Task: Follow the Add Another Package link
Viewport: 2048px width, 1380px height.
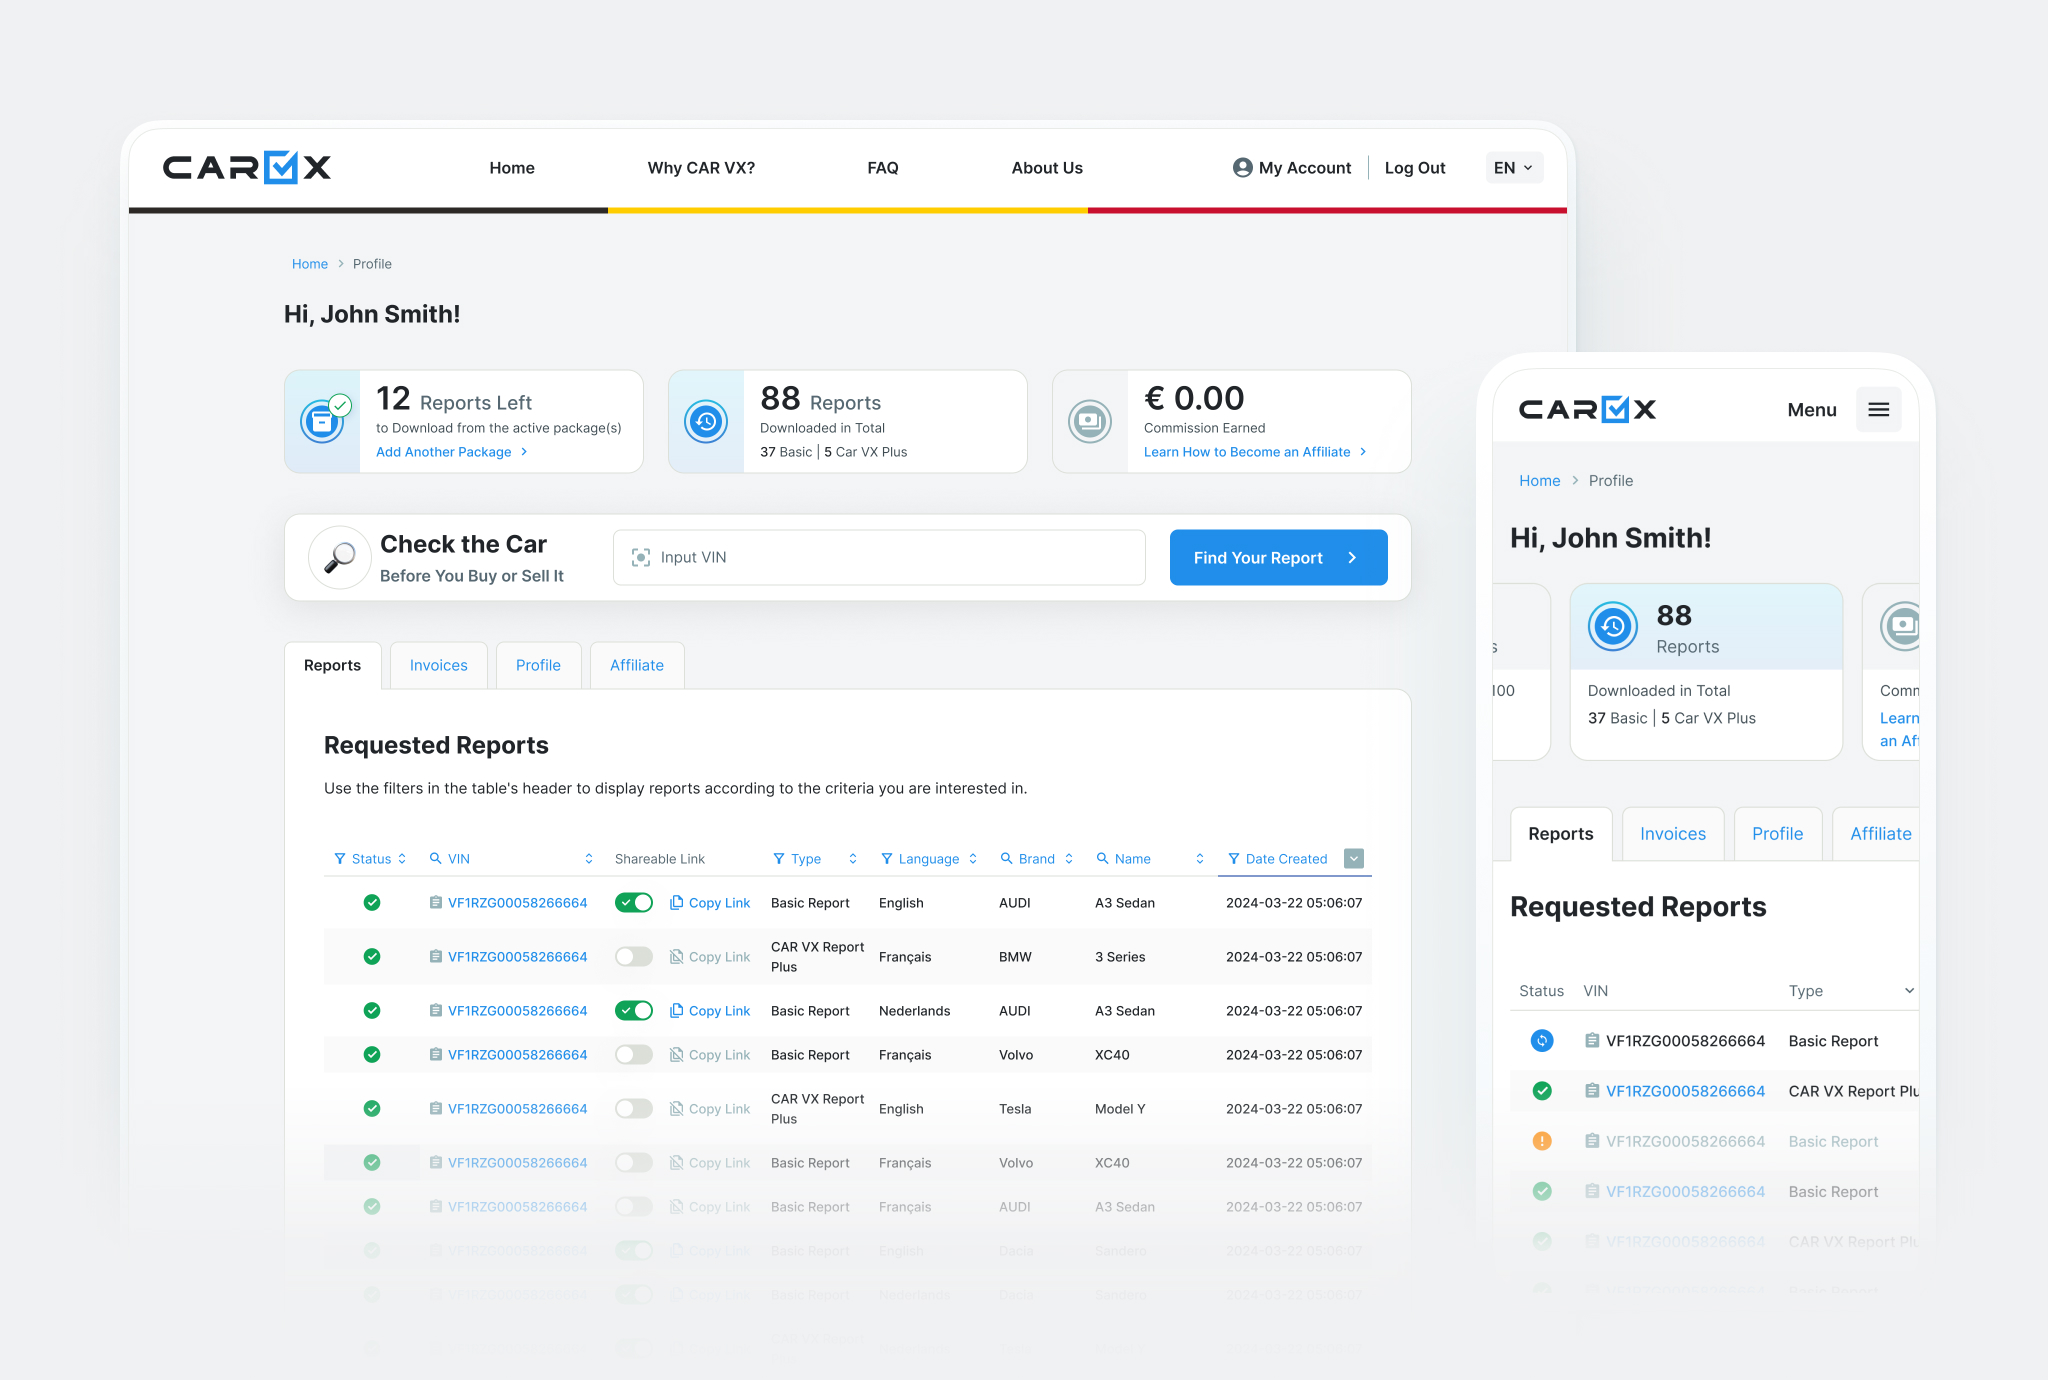Action: click(x=444, y=452)
